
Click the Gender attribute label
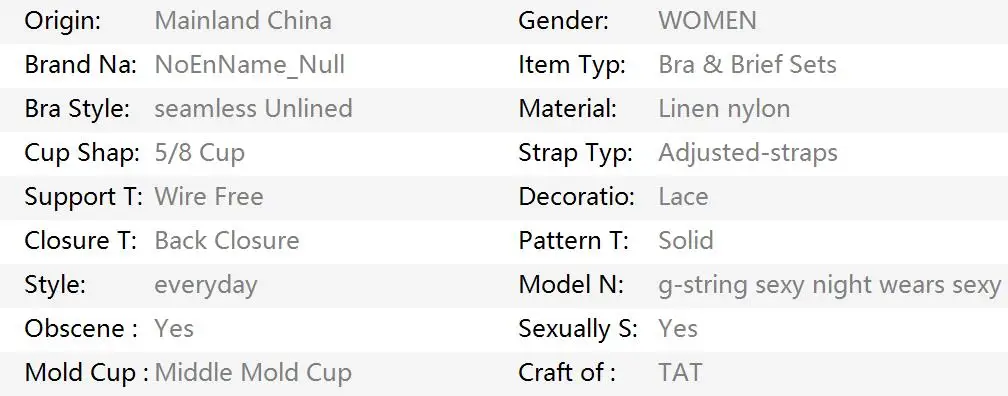tap(564, 21)
